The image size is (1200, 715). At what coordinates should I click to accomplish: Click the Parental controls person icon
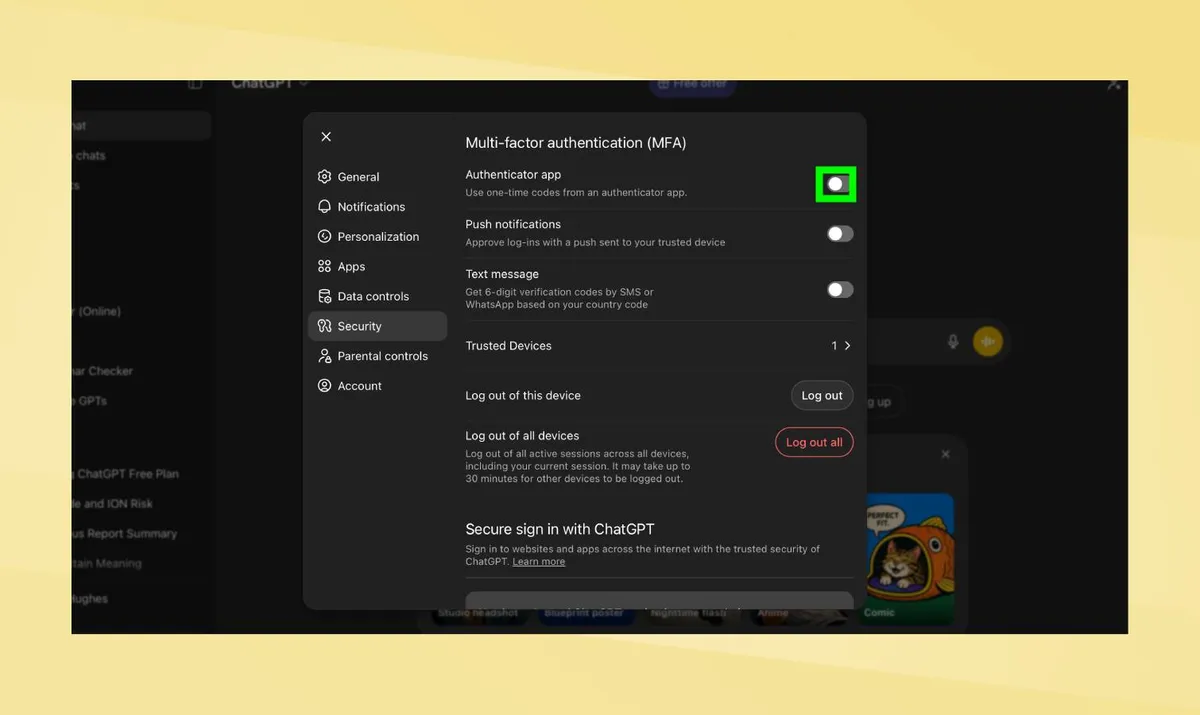[324, 356]
